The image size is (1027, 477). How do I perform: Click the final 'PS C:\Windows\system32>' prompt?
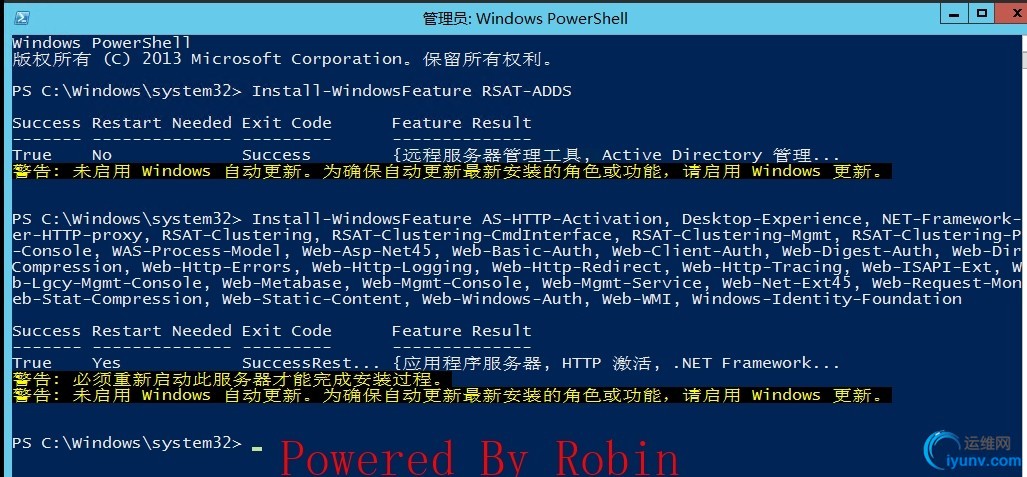click(x=127, y=443)
